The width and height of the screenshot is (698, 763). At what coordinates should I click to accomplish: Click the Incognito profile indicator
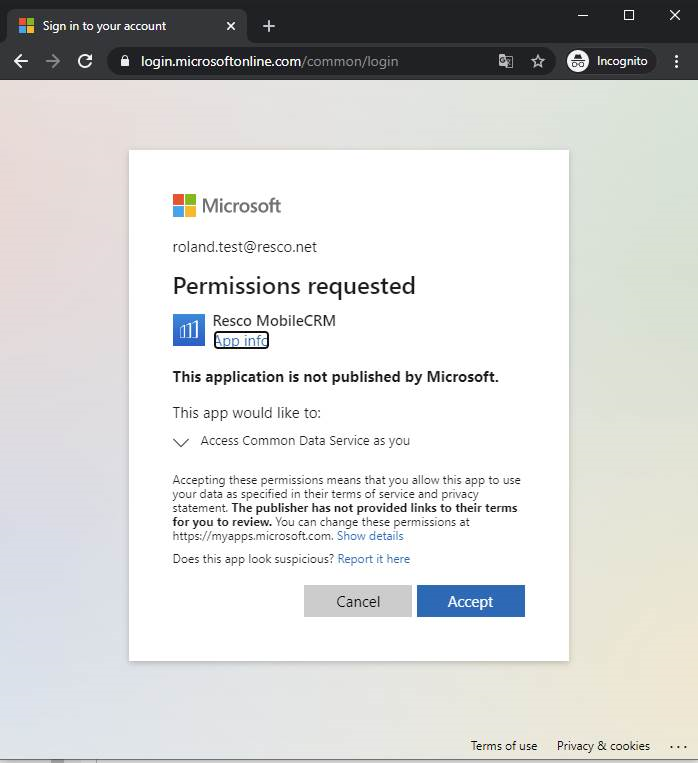(609, 61)
